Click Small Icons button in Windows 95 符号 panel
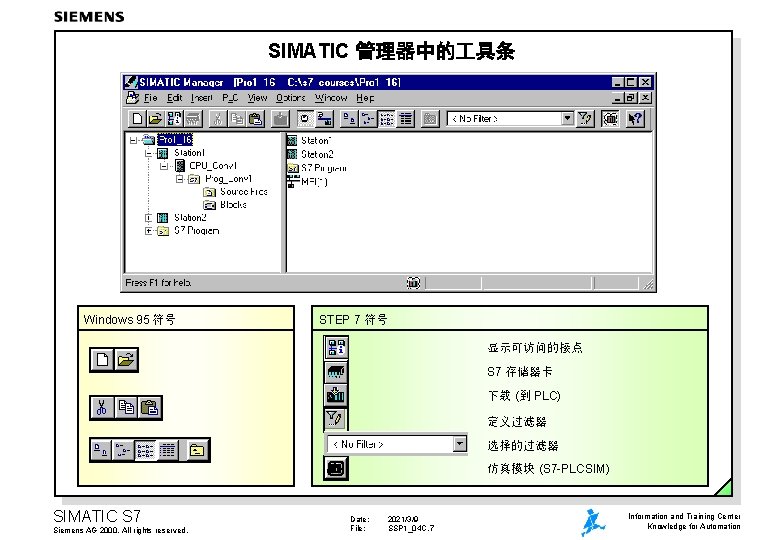 (x=123, y=450)
